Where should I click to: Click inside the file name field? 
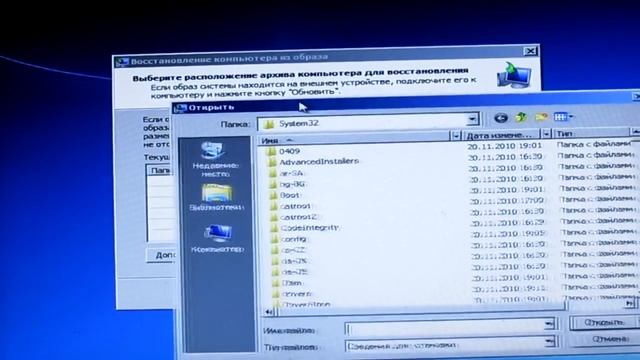445,327
